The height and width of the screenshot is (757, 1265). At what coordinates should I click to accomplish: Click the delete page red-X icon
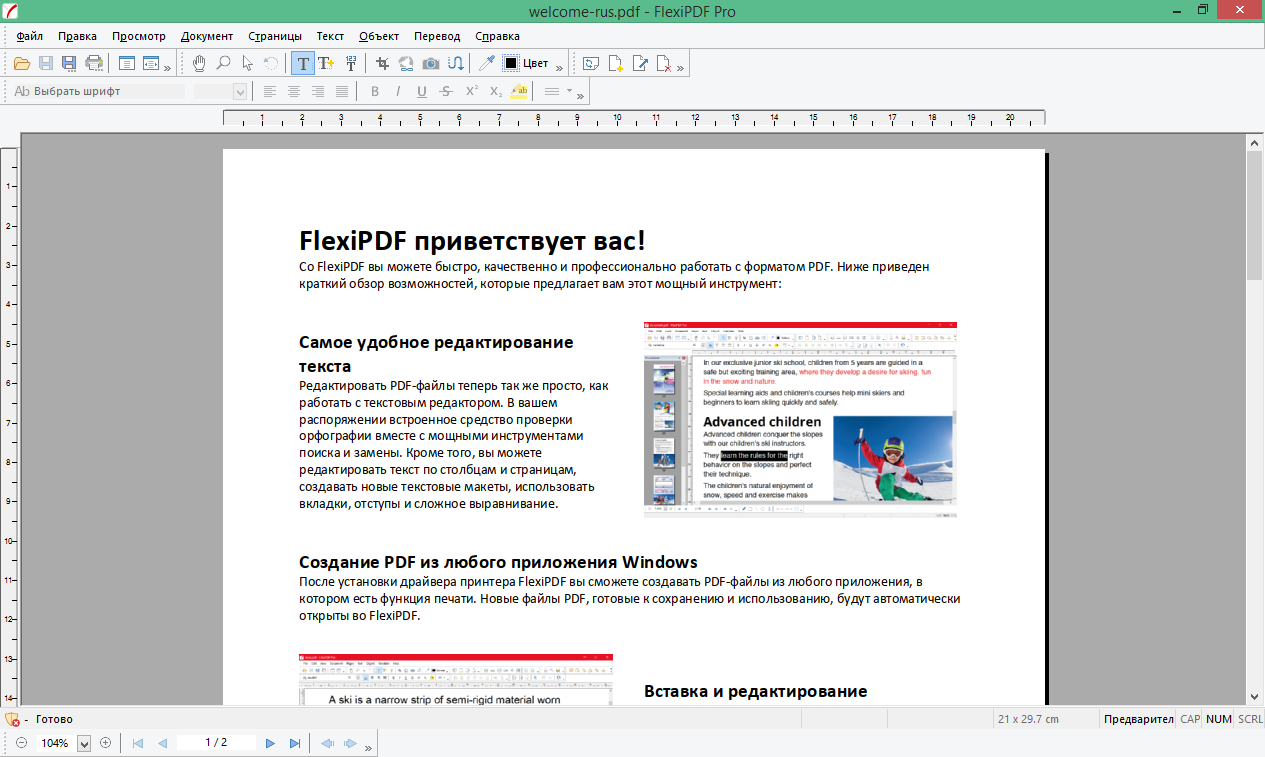pyautogui.click(x=663, y=63)
